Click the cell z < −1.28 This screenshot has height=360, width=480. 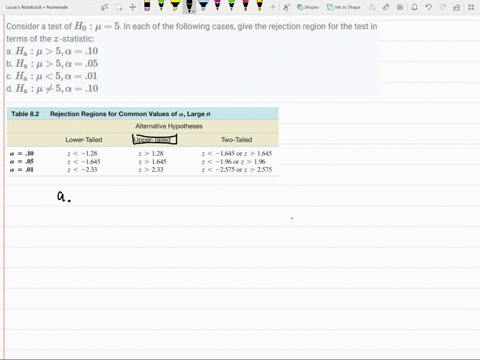point(82,154)
